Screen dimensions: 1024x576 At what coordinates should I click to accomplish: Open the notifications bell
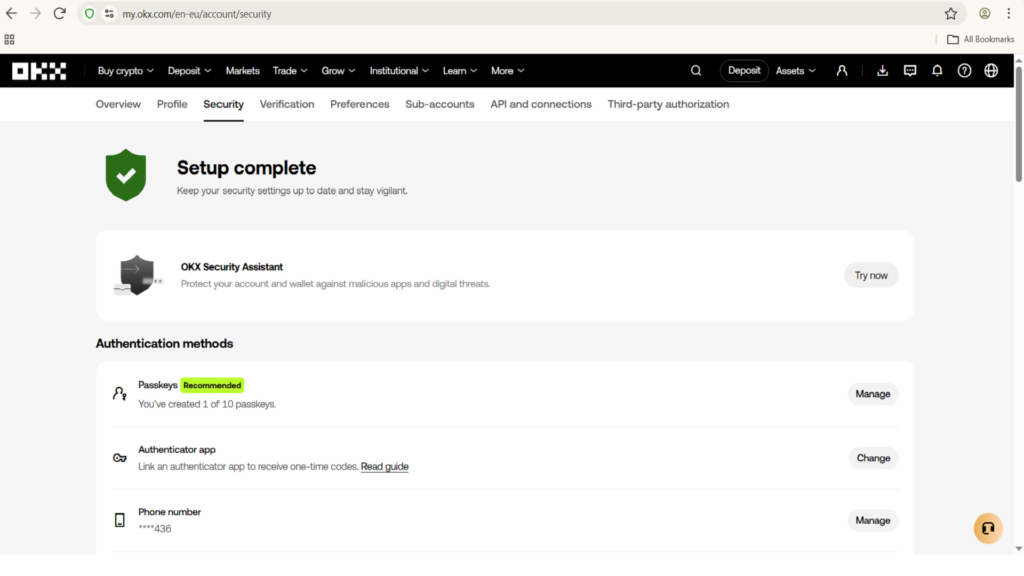937,71
